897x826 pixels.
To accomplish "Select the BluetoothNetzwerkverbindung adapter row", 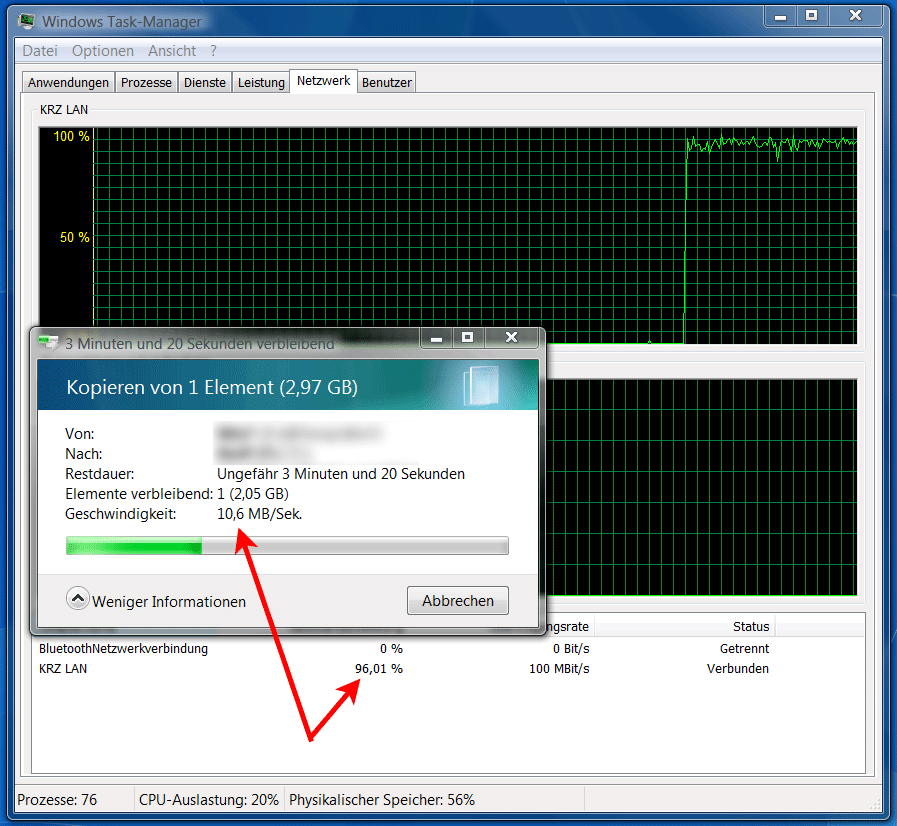I will point(123,649).
